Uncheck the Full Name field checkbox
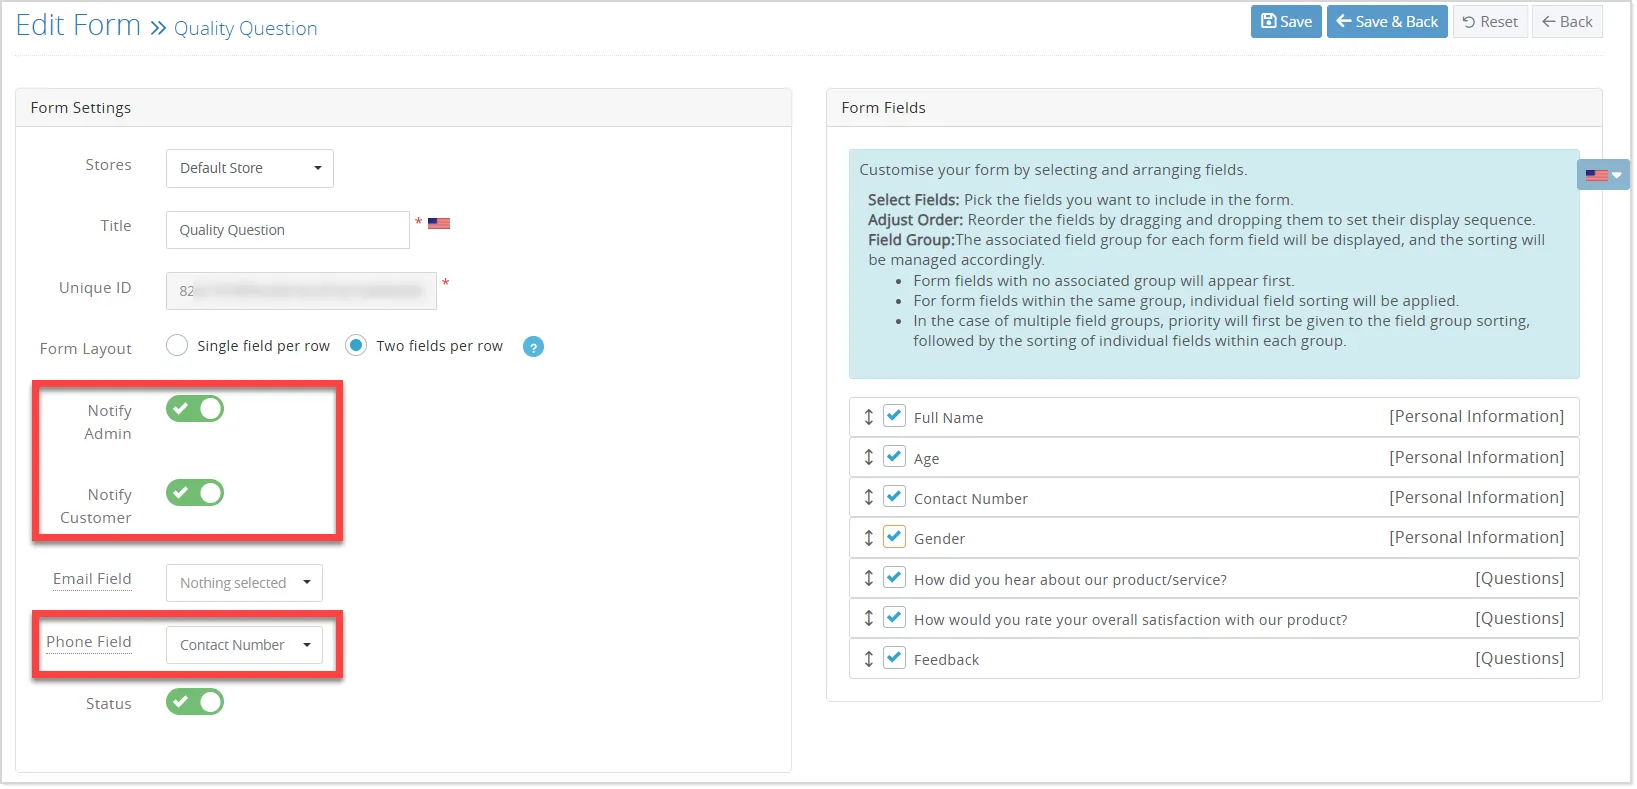Viewport: 1637px width, 789px height. pyautogui.click(x=895, y=416)
